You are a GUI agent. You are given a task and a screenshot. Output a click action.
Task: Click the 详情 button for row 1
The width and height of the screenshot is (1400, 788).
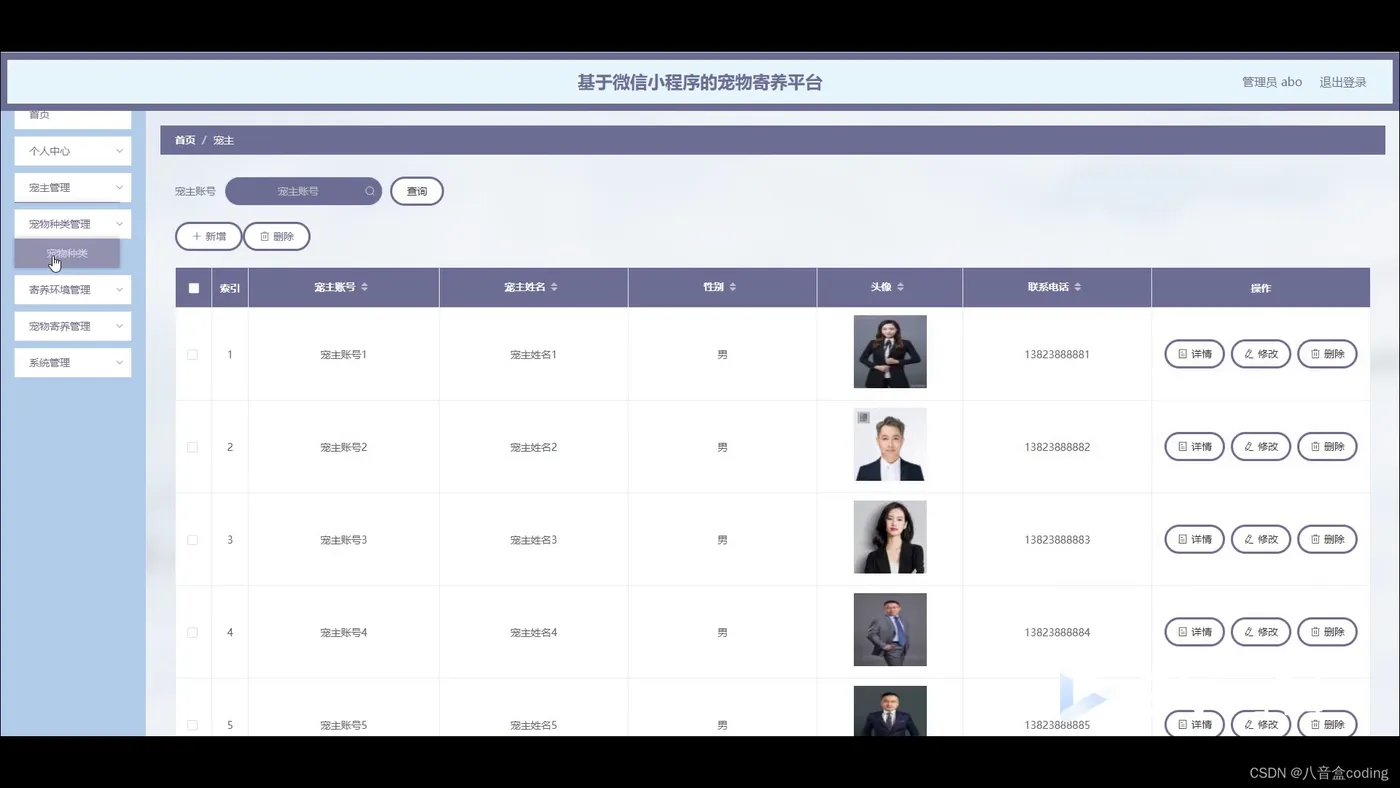[1194, 354]
